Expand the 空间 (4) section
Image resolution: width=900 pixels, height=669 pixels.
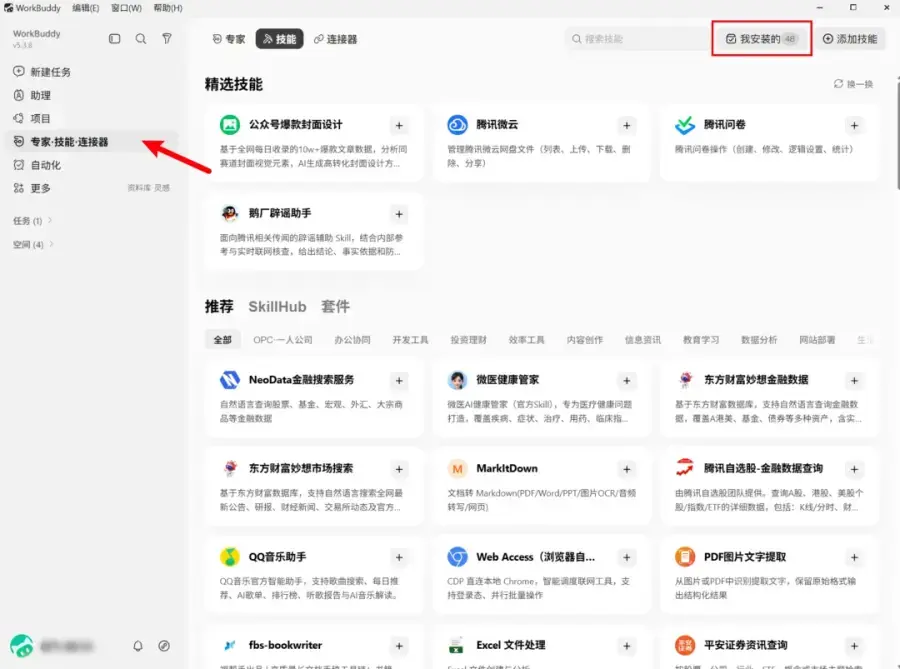coord(33,244)
